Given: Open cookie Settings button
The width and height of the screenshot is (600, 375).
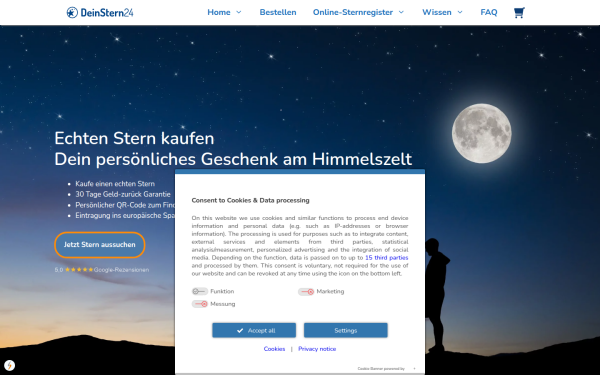Looking at the screenshot, I should [346, 330].
